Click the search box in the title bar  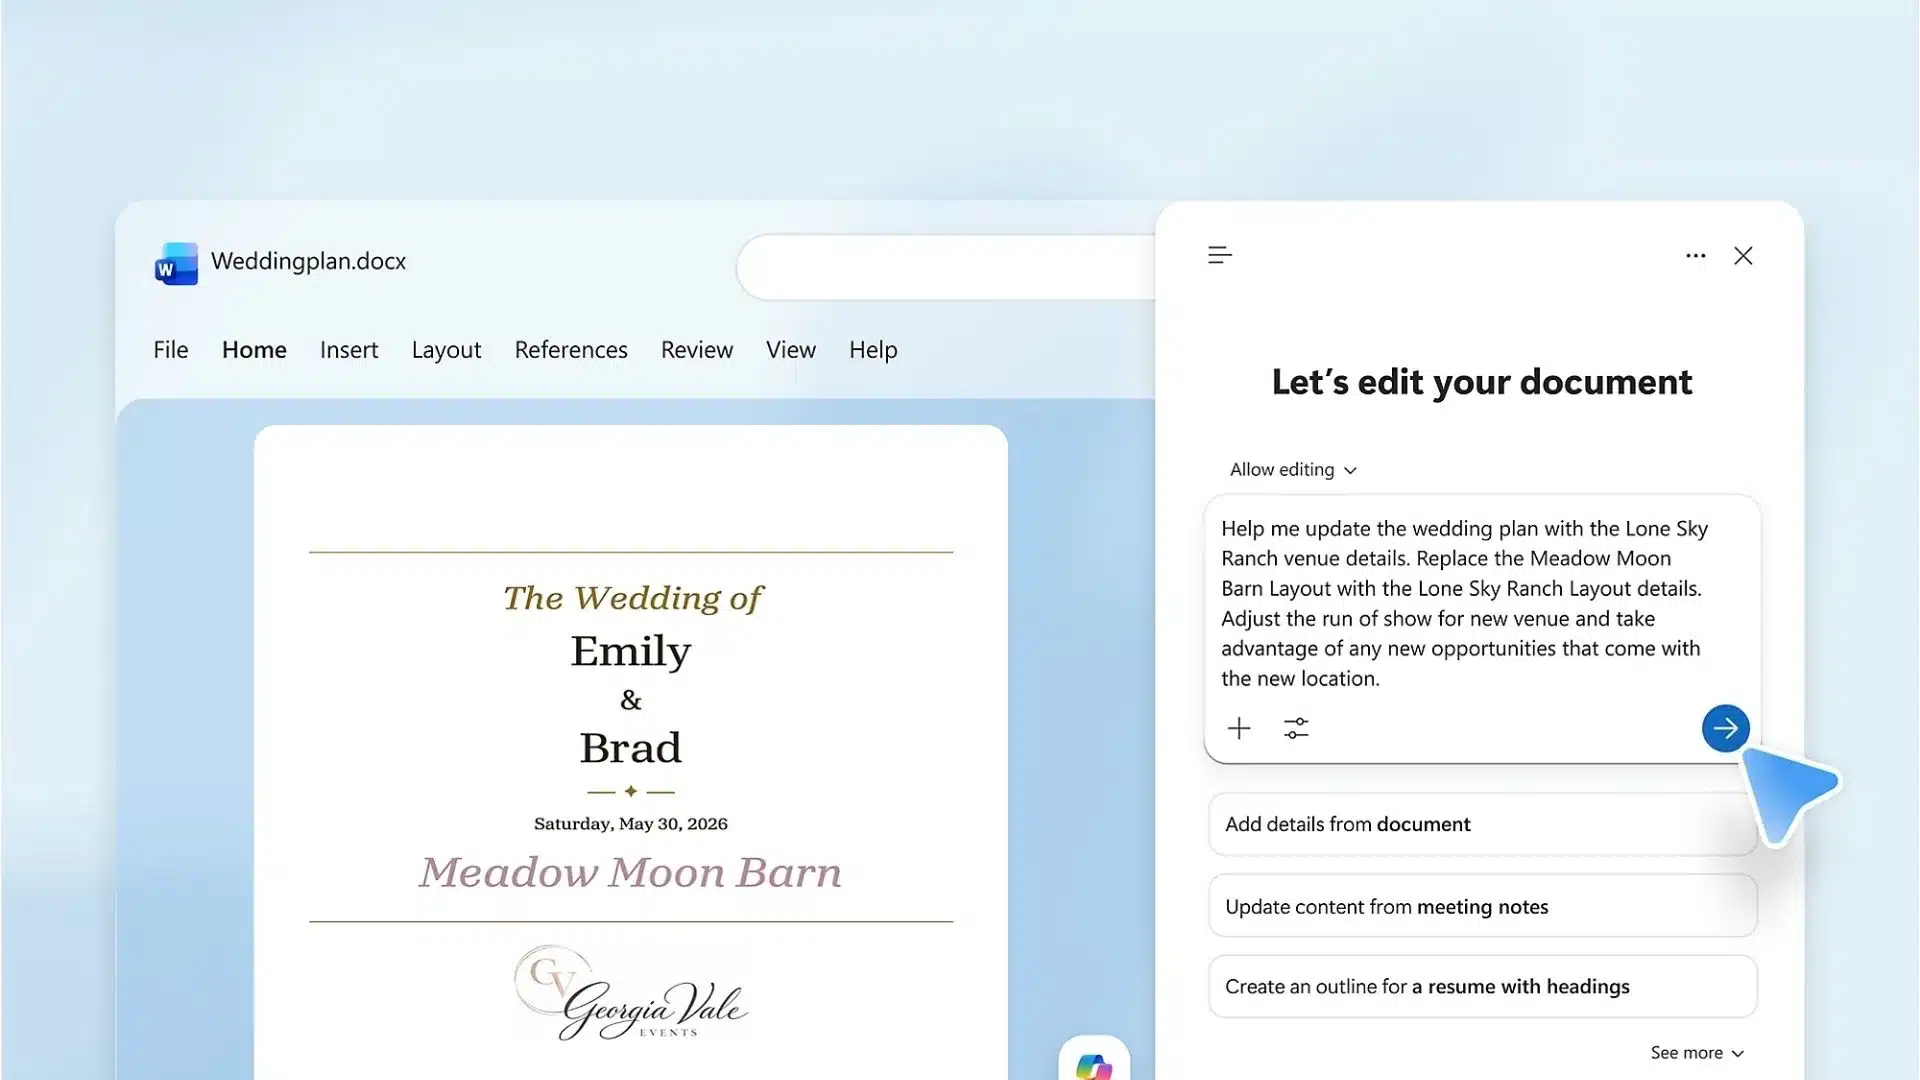pos(946,267)
